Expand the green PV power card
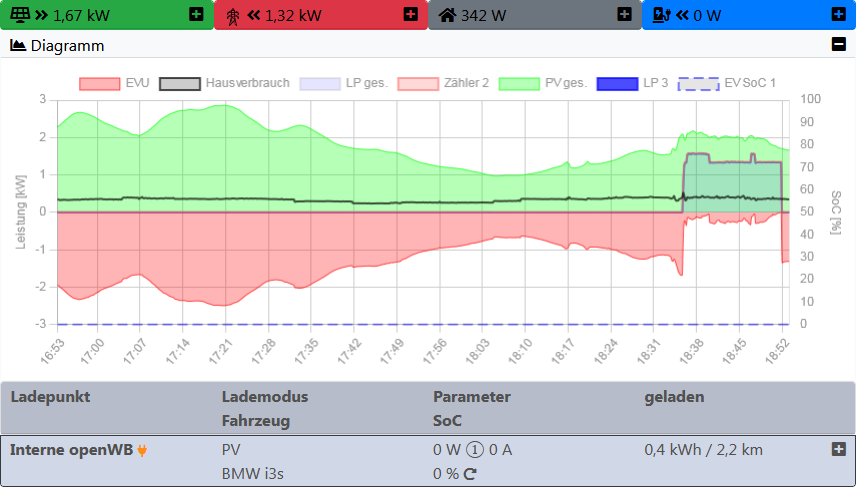 pyautogui.click(x=196, y=15)
